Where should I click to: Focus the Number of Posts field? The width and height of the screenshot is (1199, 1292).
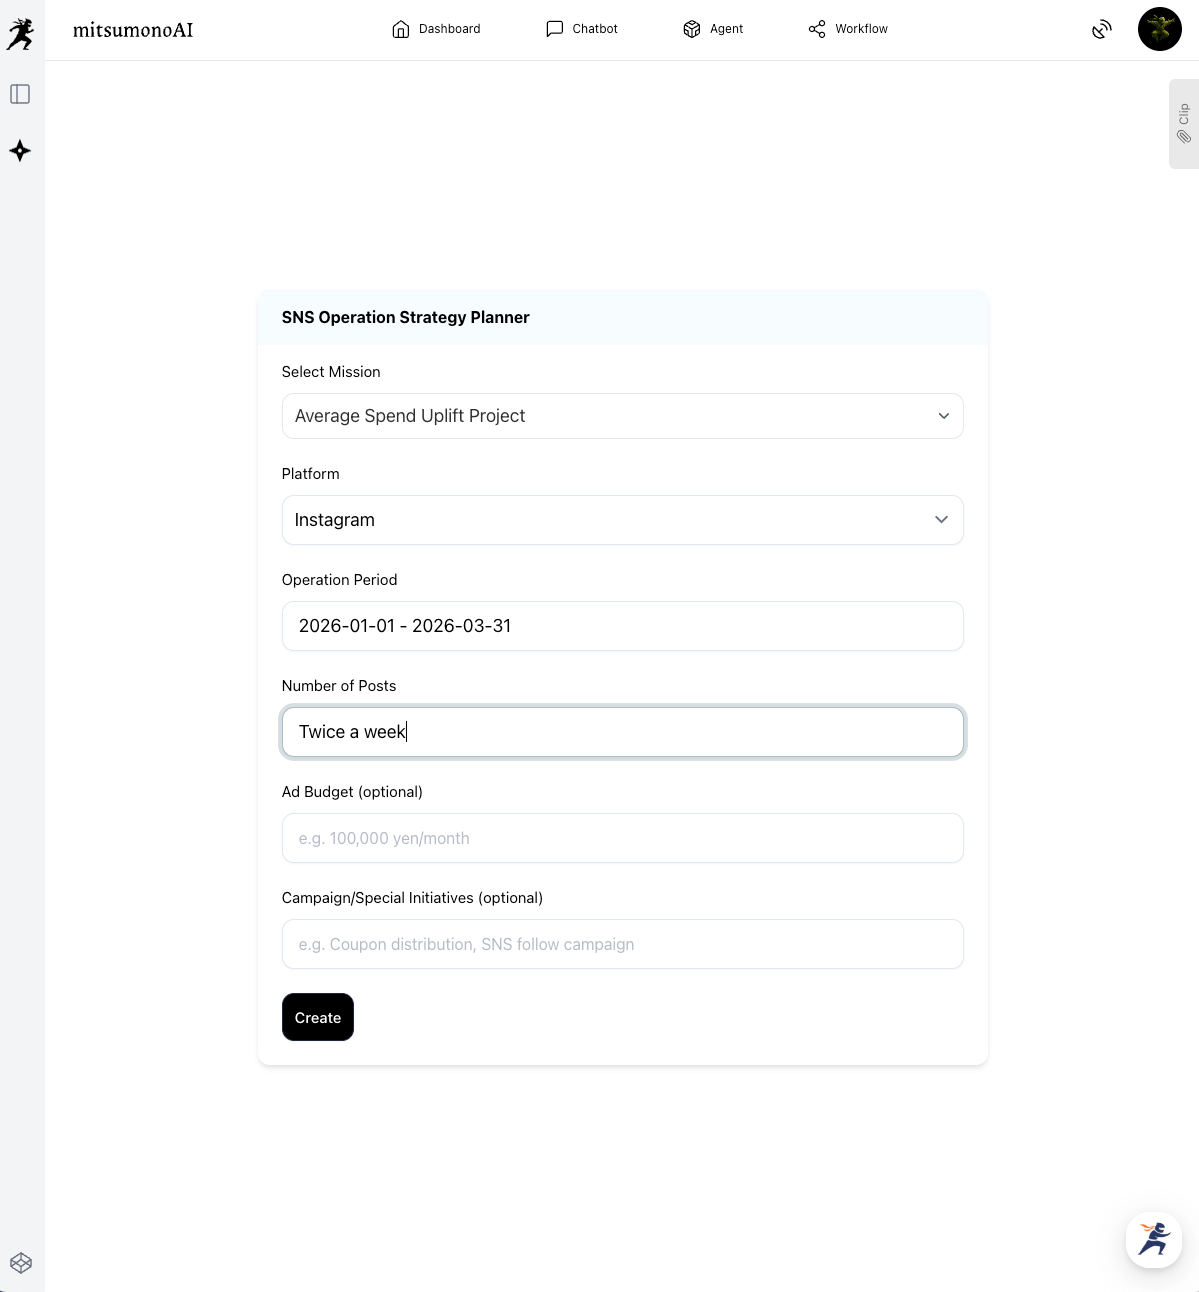tap(622, 732)
